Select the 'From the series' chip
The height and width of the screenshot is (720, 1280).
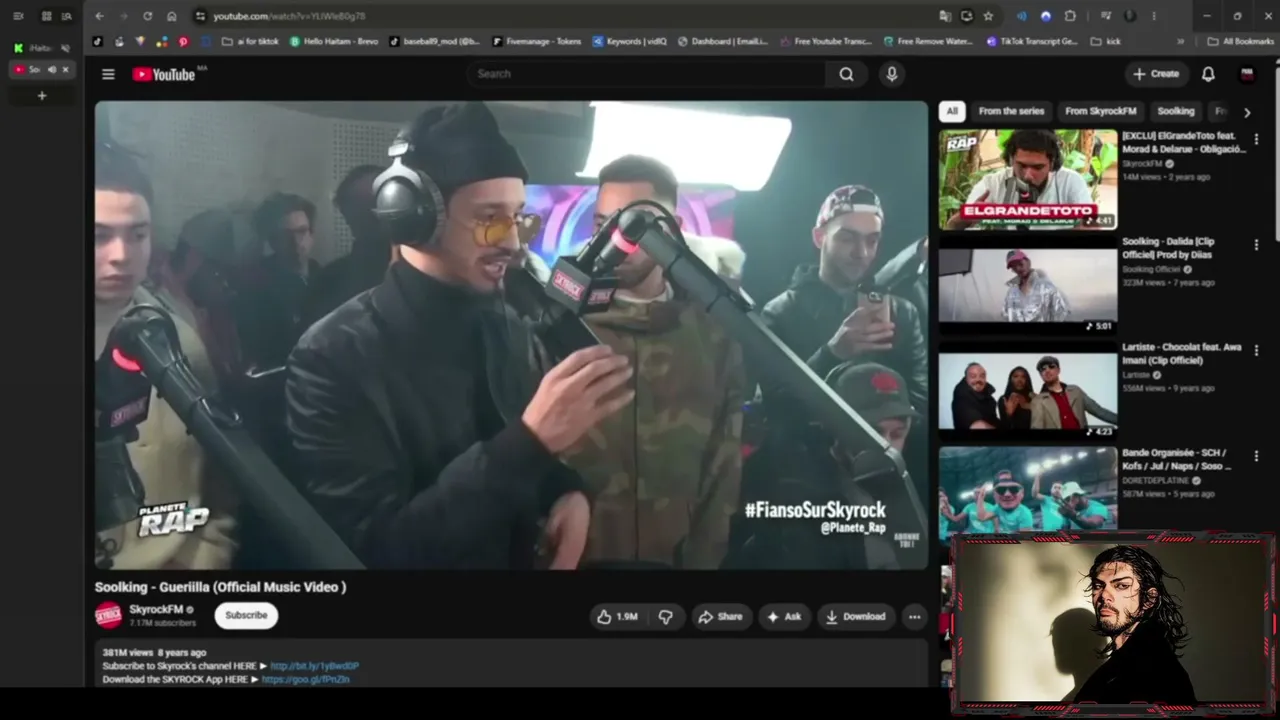pyautogui.click(x=1011, y=112)
